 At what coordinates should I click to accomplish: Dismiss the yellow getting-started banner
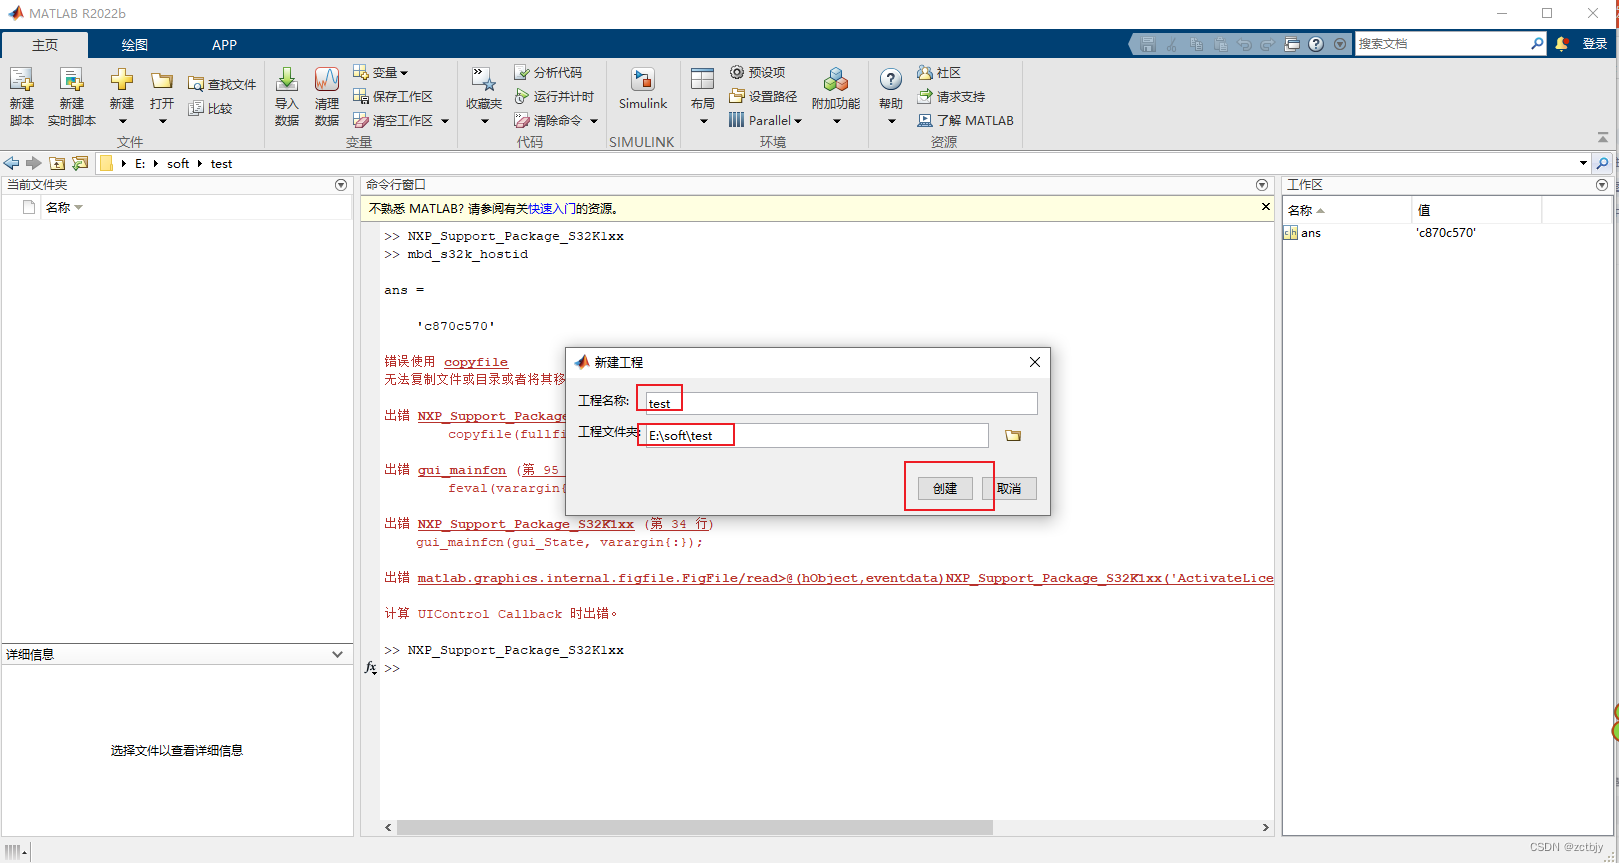1266,207
